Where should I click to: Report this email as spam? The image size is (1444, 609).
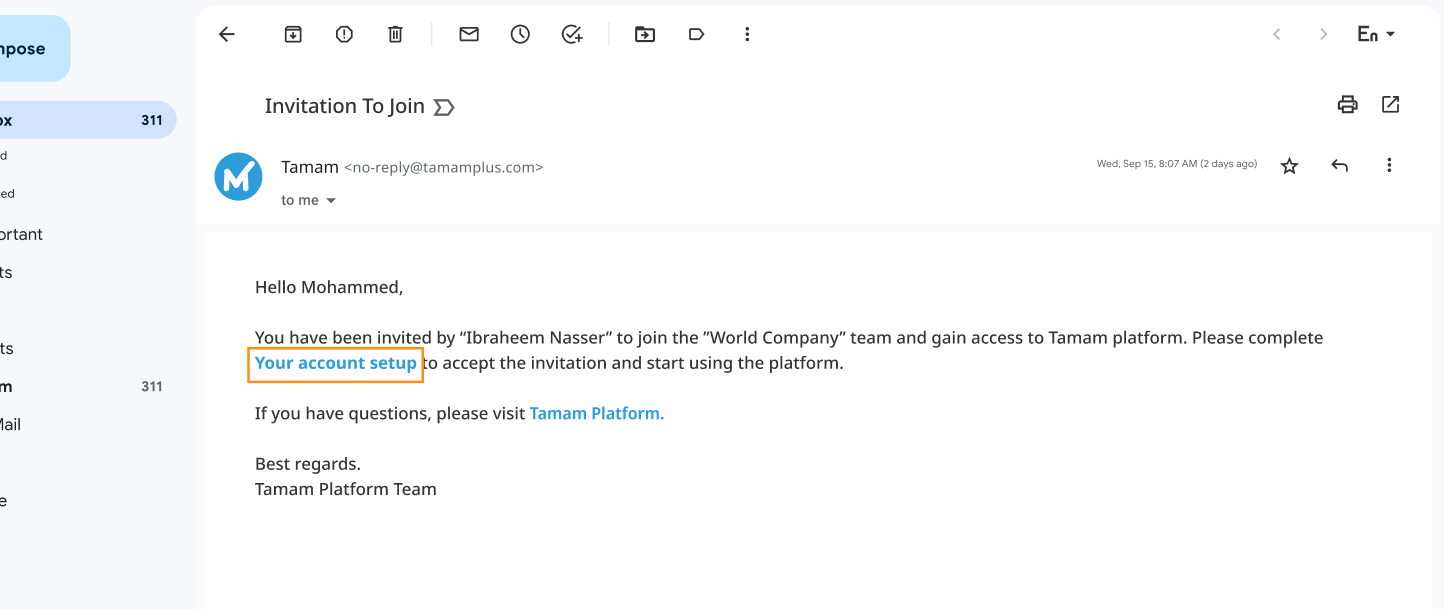coord(344,34)
